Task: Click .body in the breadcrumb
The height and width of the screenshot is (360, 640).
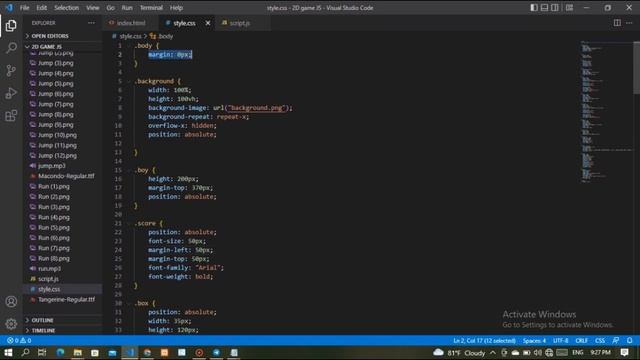Action: tap(165, 36)
